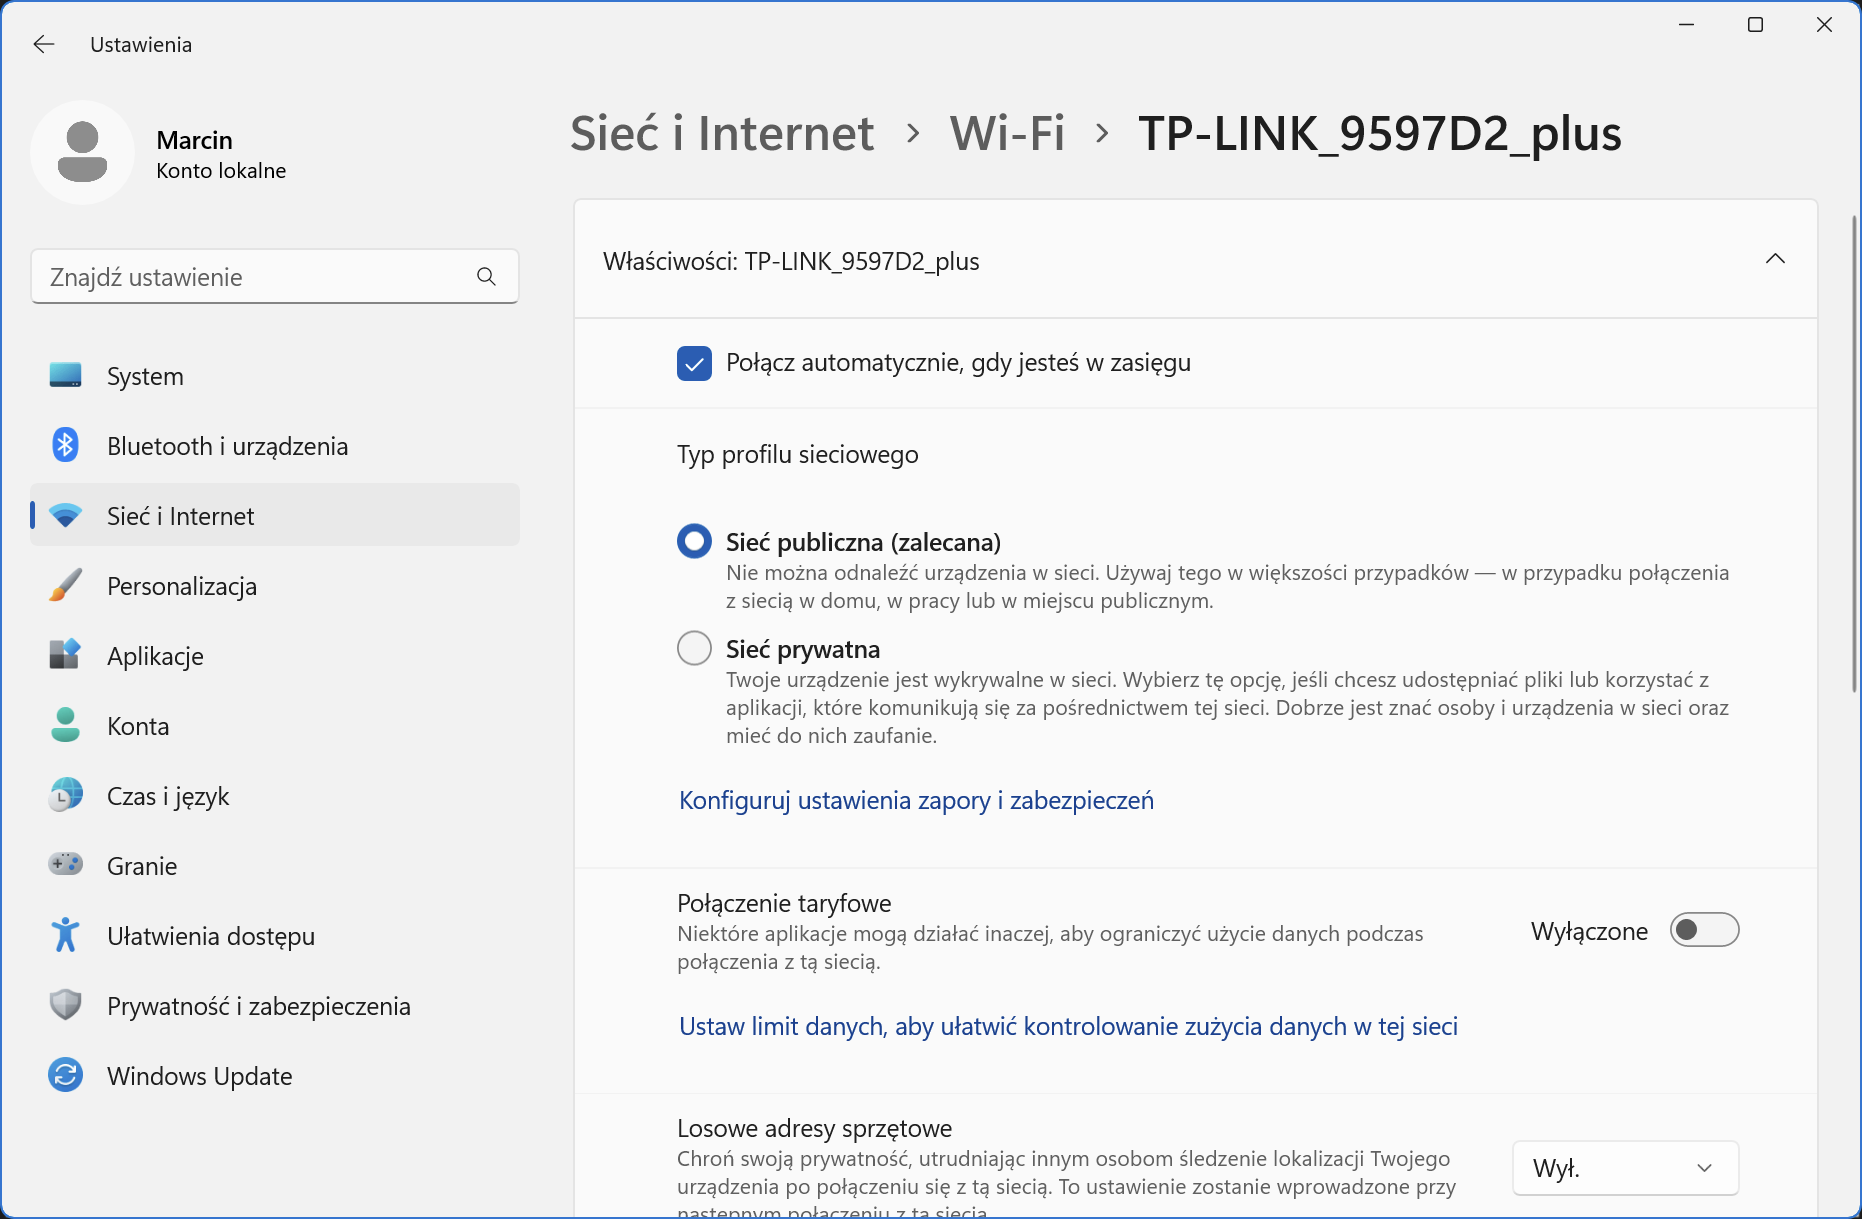This screenshot has height=1219, width=1862.
Task: Click the Prywatność shield icon
Action: click(65, 1005)
